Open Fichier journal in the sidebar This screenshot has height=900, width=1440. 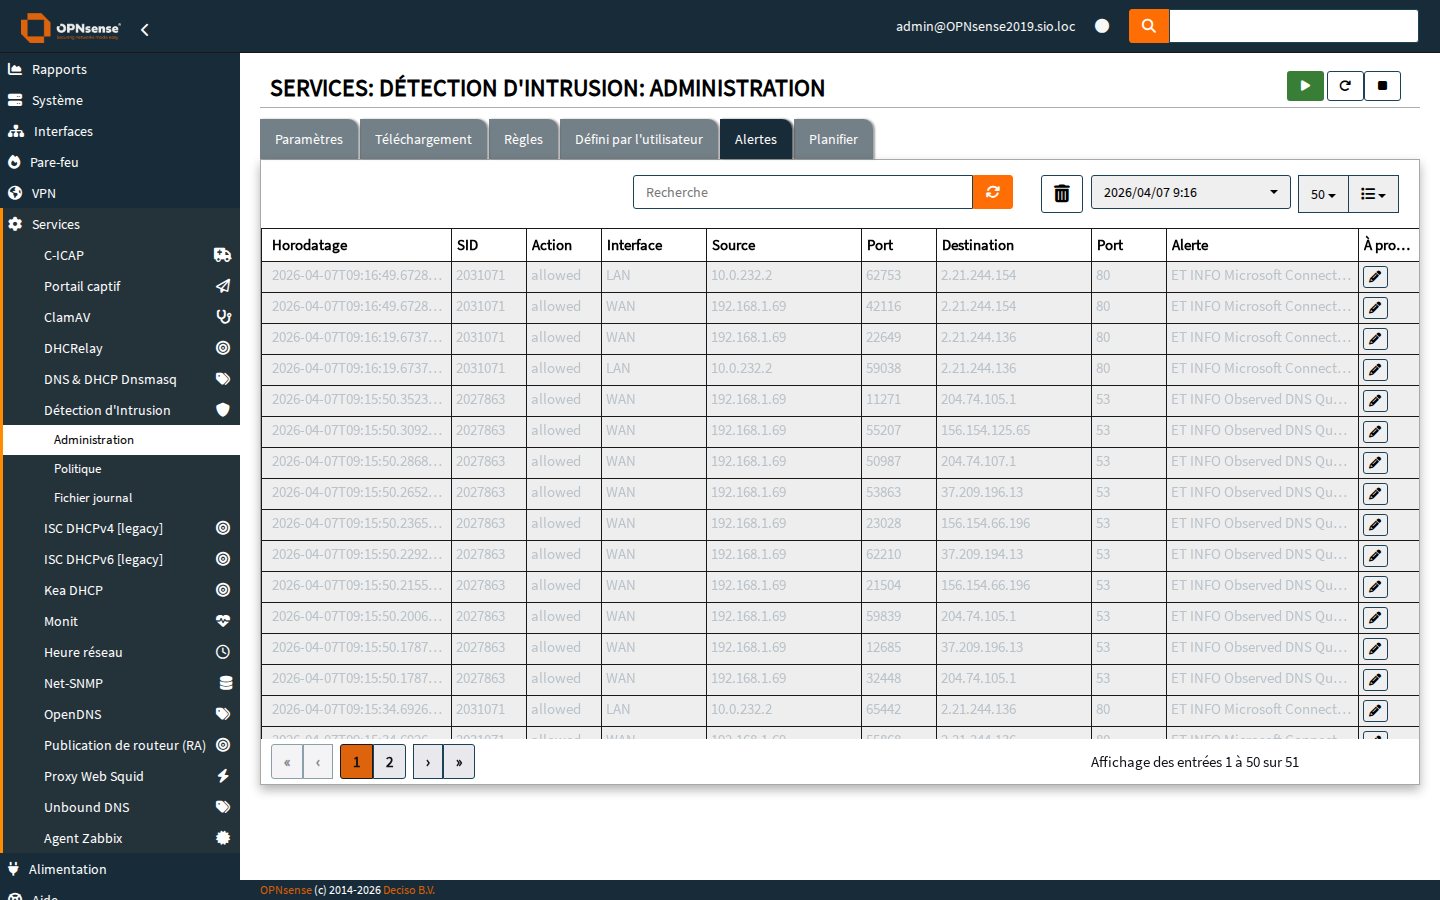coord(122,498)
